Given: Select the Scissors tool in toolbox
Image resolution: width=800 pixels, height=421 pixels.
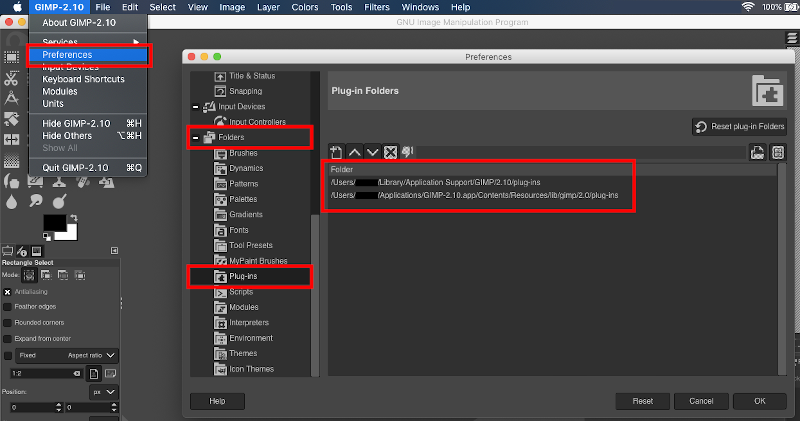Looking at the screenshot, I should click(x=11, y=78).
